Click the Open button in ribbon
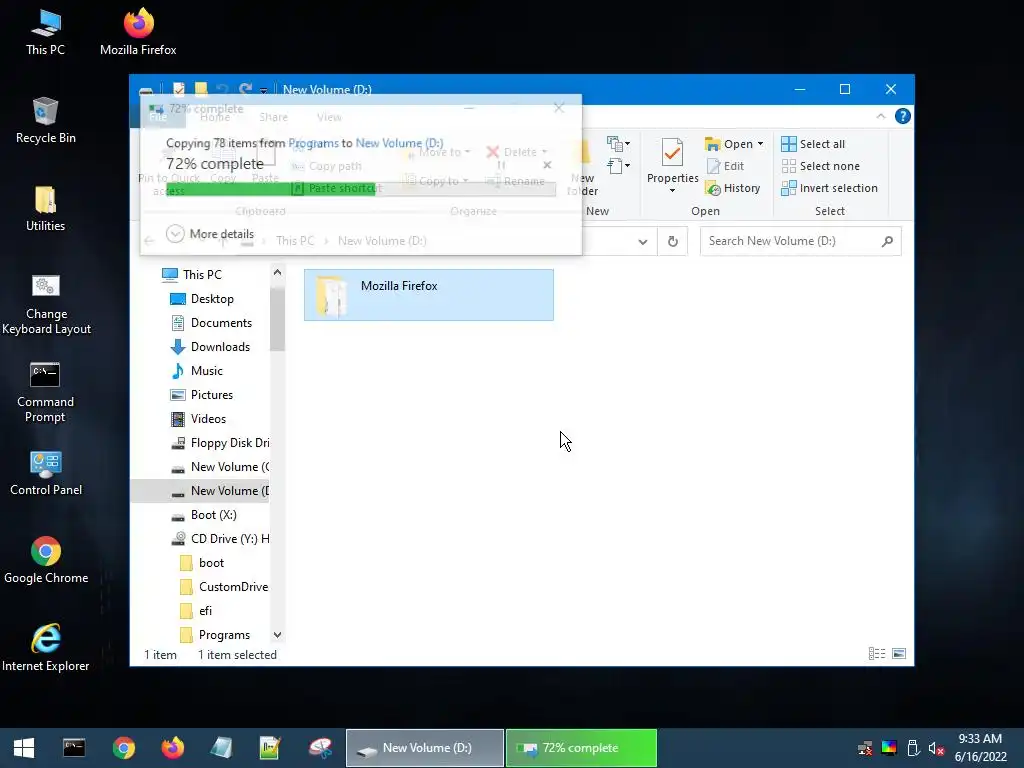 point(729,144)
